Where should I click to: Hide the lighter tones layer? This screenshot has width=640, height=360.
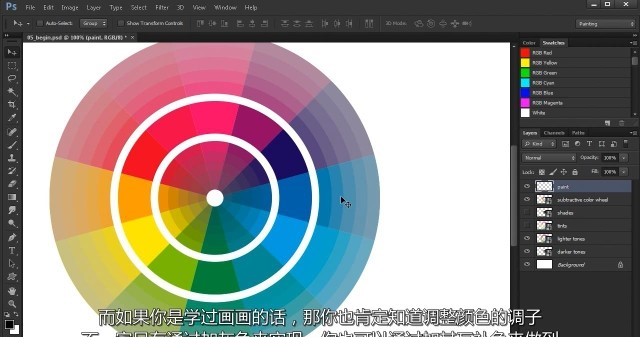(x=527, y=239)
